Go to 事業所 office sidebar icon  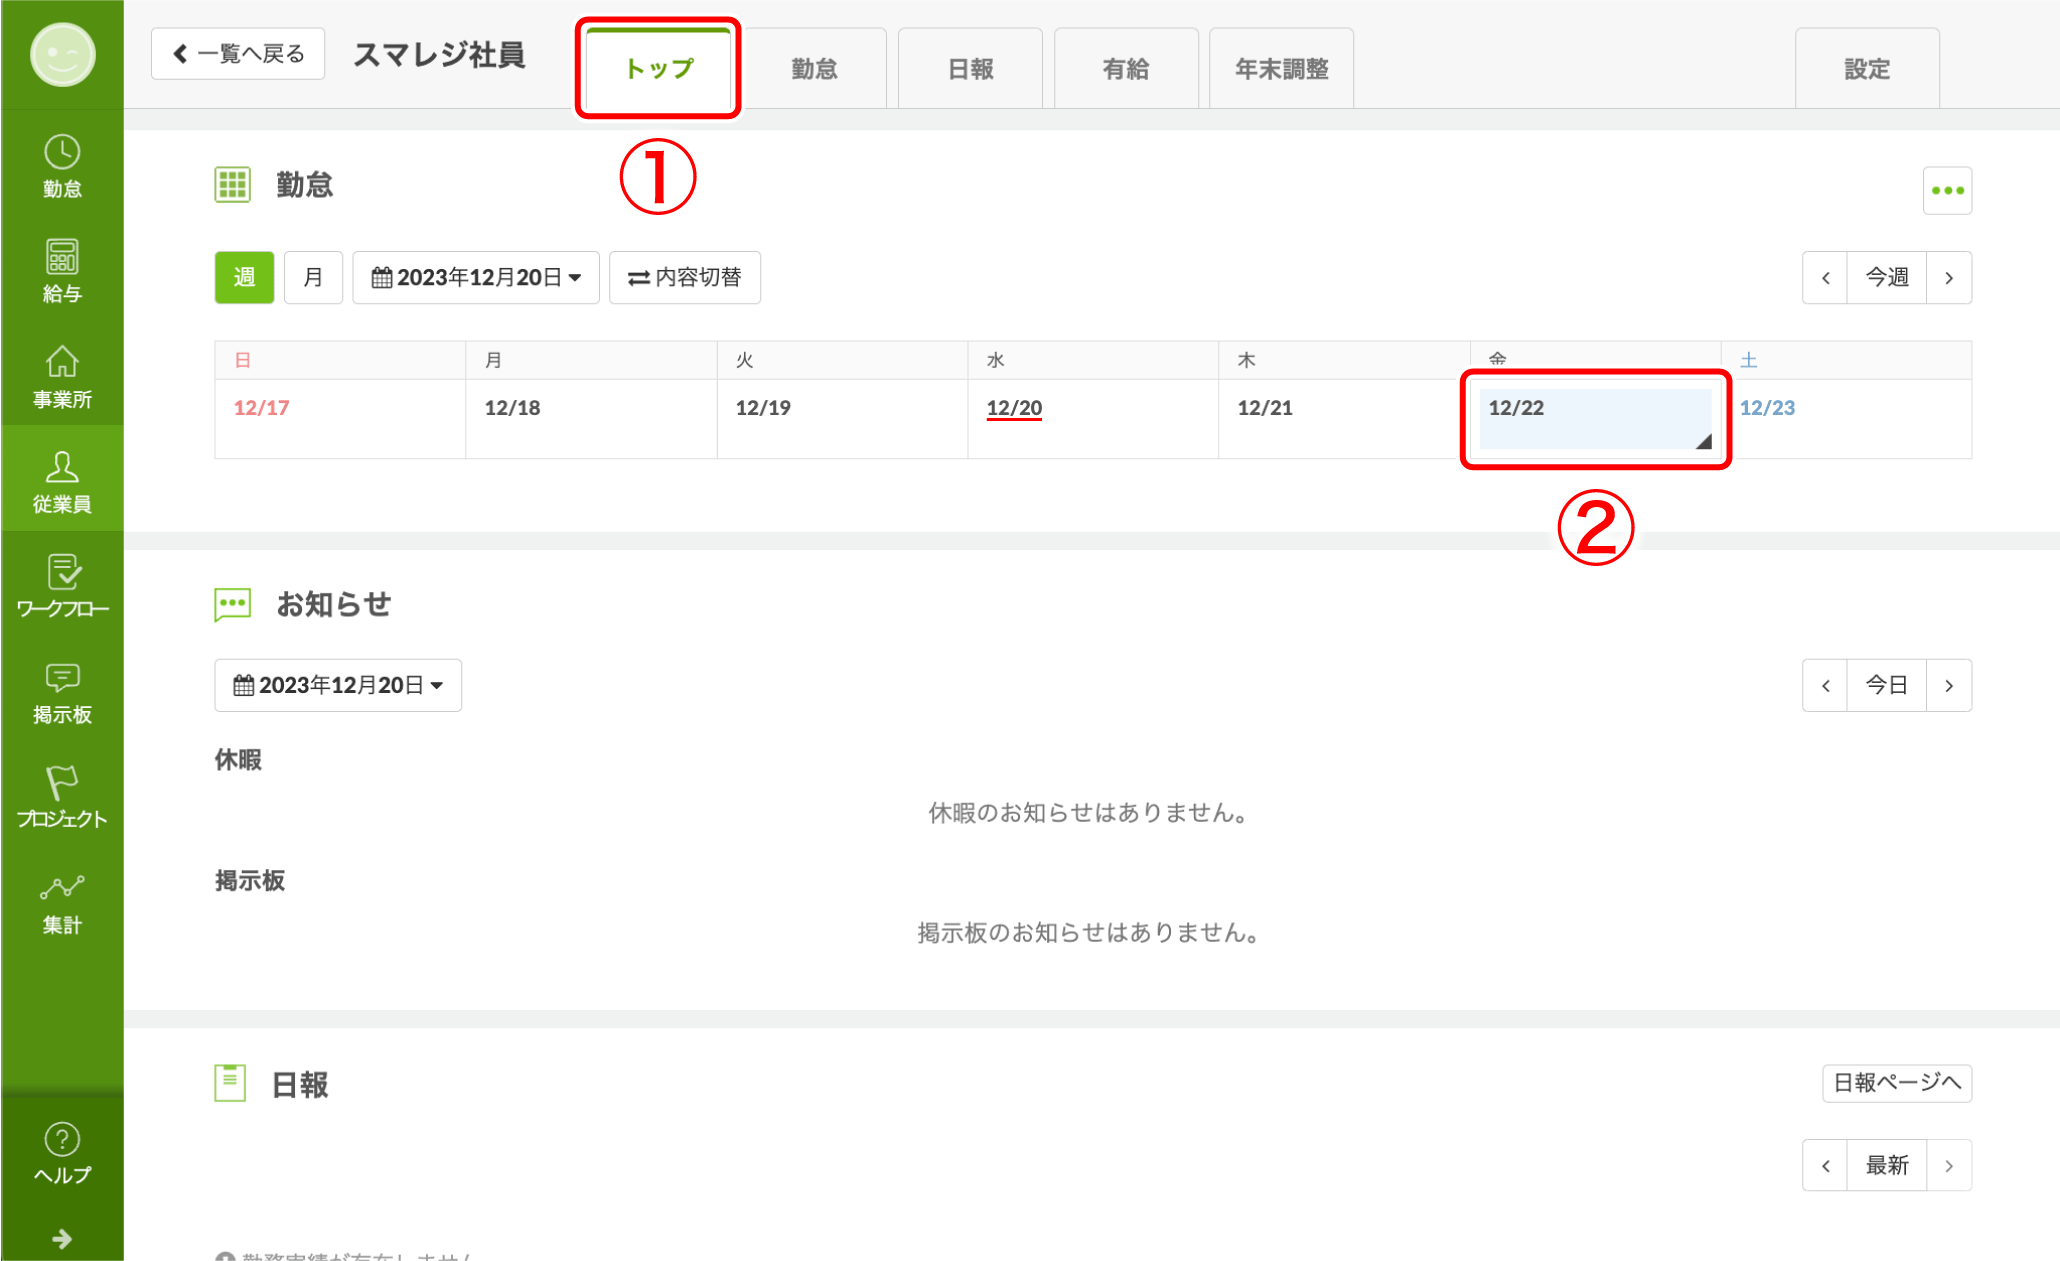[x=62, y=377]
